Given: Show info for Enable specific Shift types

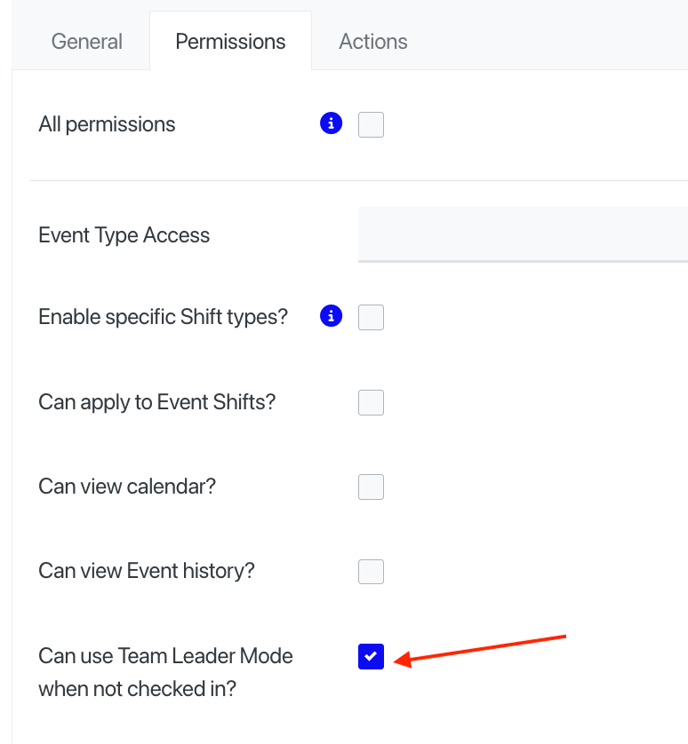Looking at the screenshot, I should (331, 316).
